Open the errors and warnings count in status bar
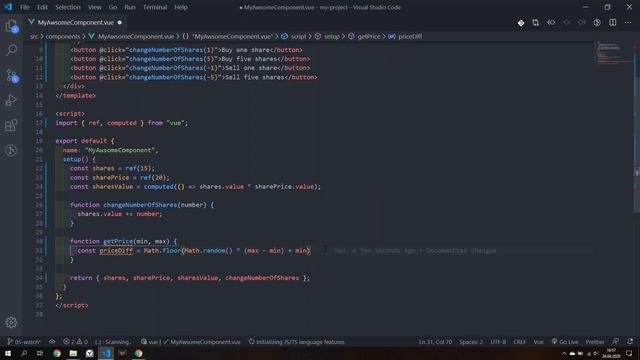This screenshot has height=360, width=640. [75, 342]
